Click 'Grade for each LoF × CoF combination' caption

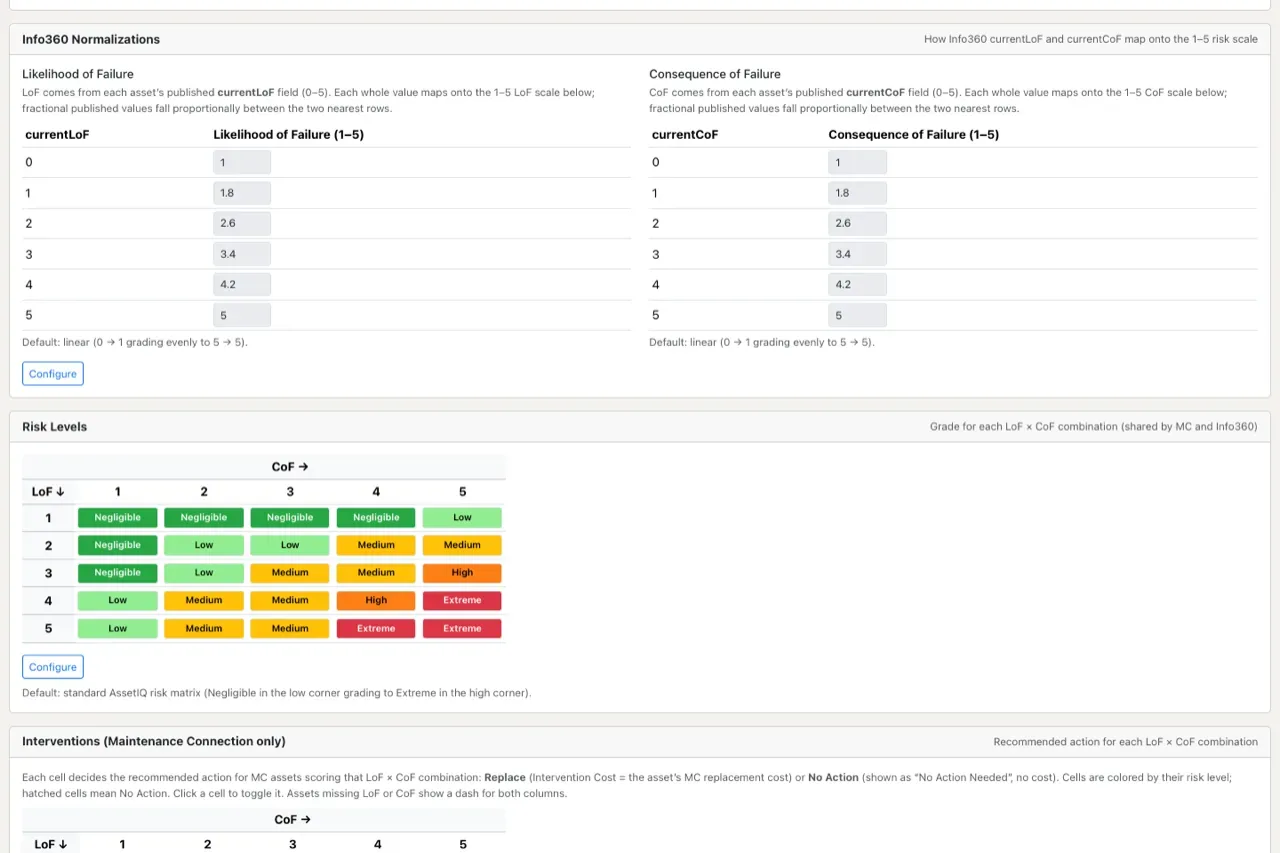tap(1094, 427)
